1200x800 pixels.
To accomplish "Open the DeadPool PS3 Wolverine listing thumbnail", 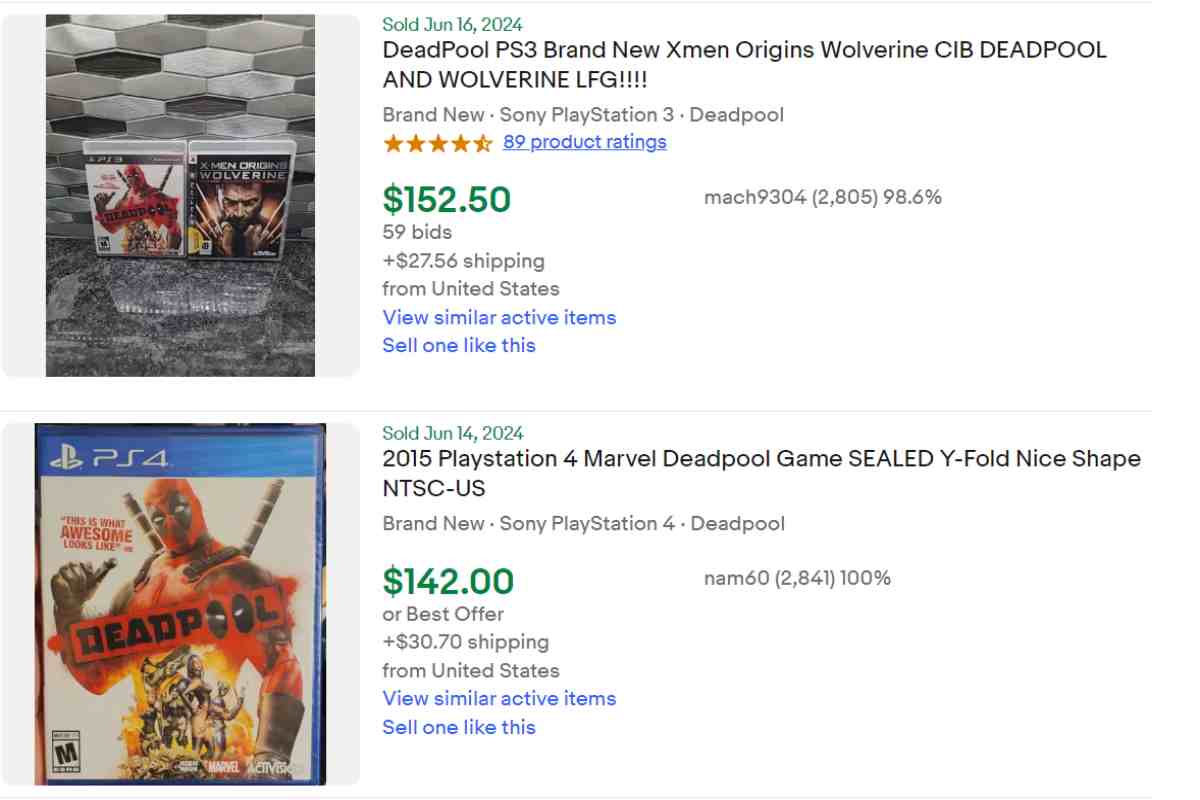I will click(x=181, y=195).
